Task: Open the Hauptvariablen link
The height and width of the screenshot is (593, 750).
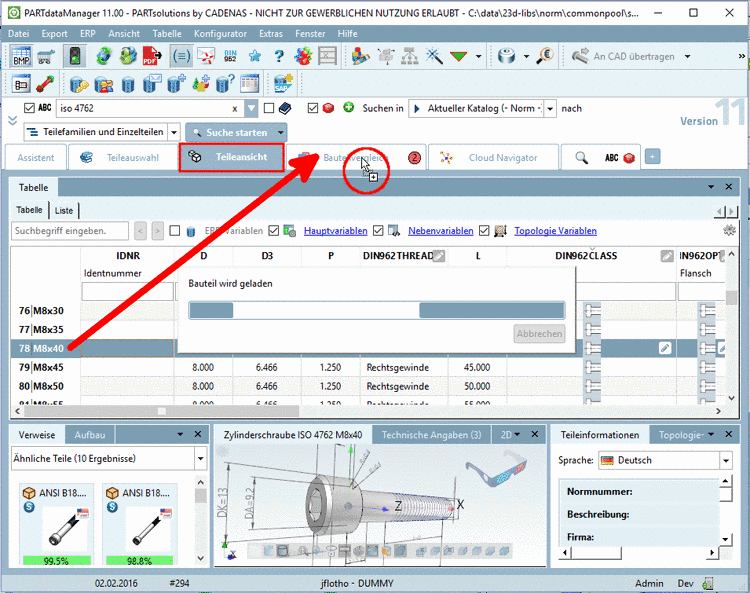Action: [336, 231]
